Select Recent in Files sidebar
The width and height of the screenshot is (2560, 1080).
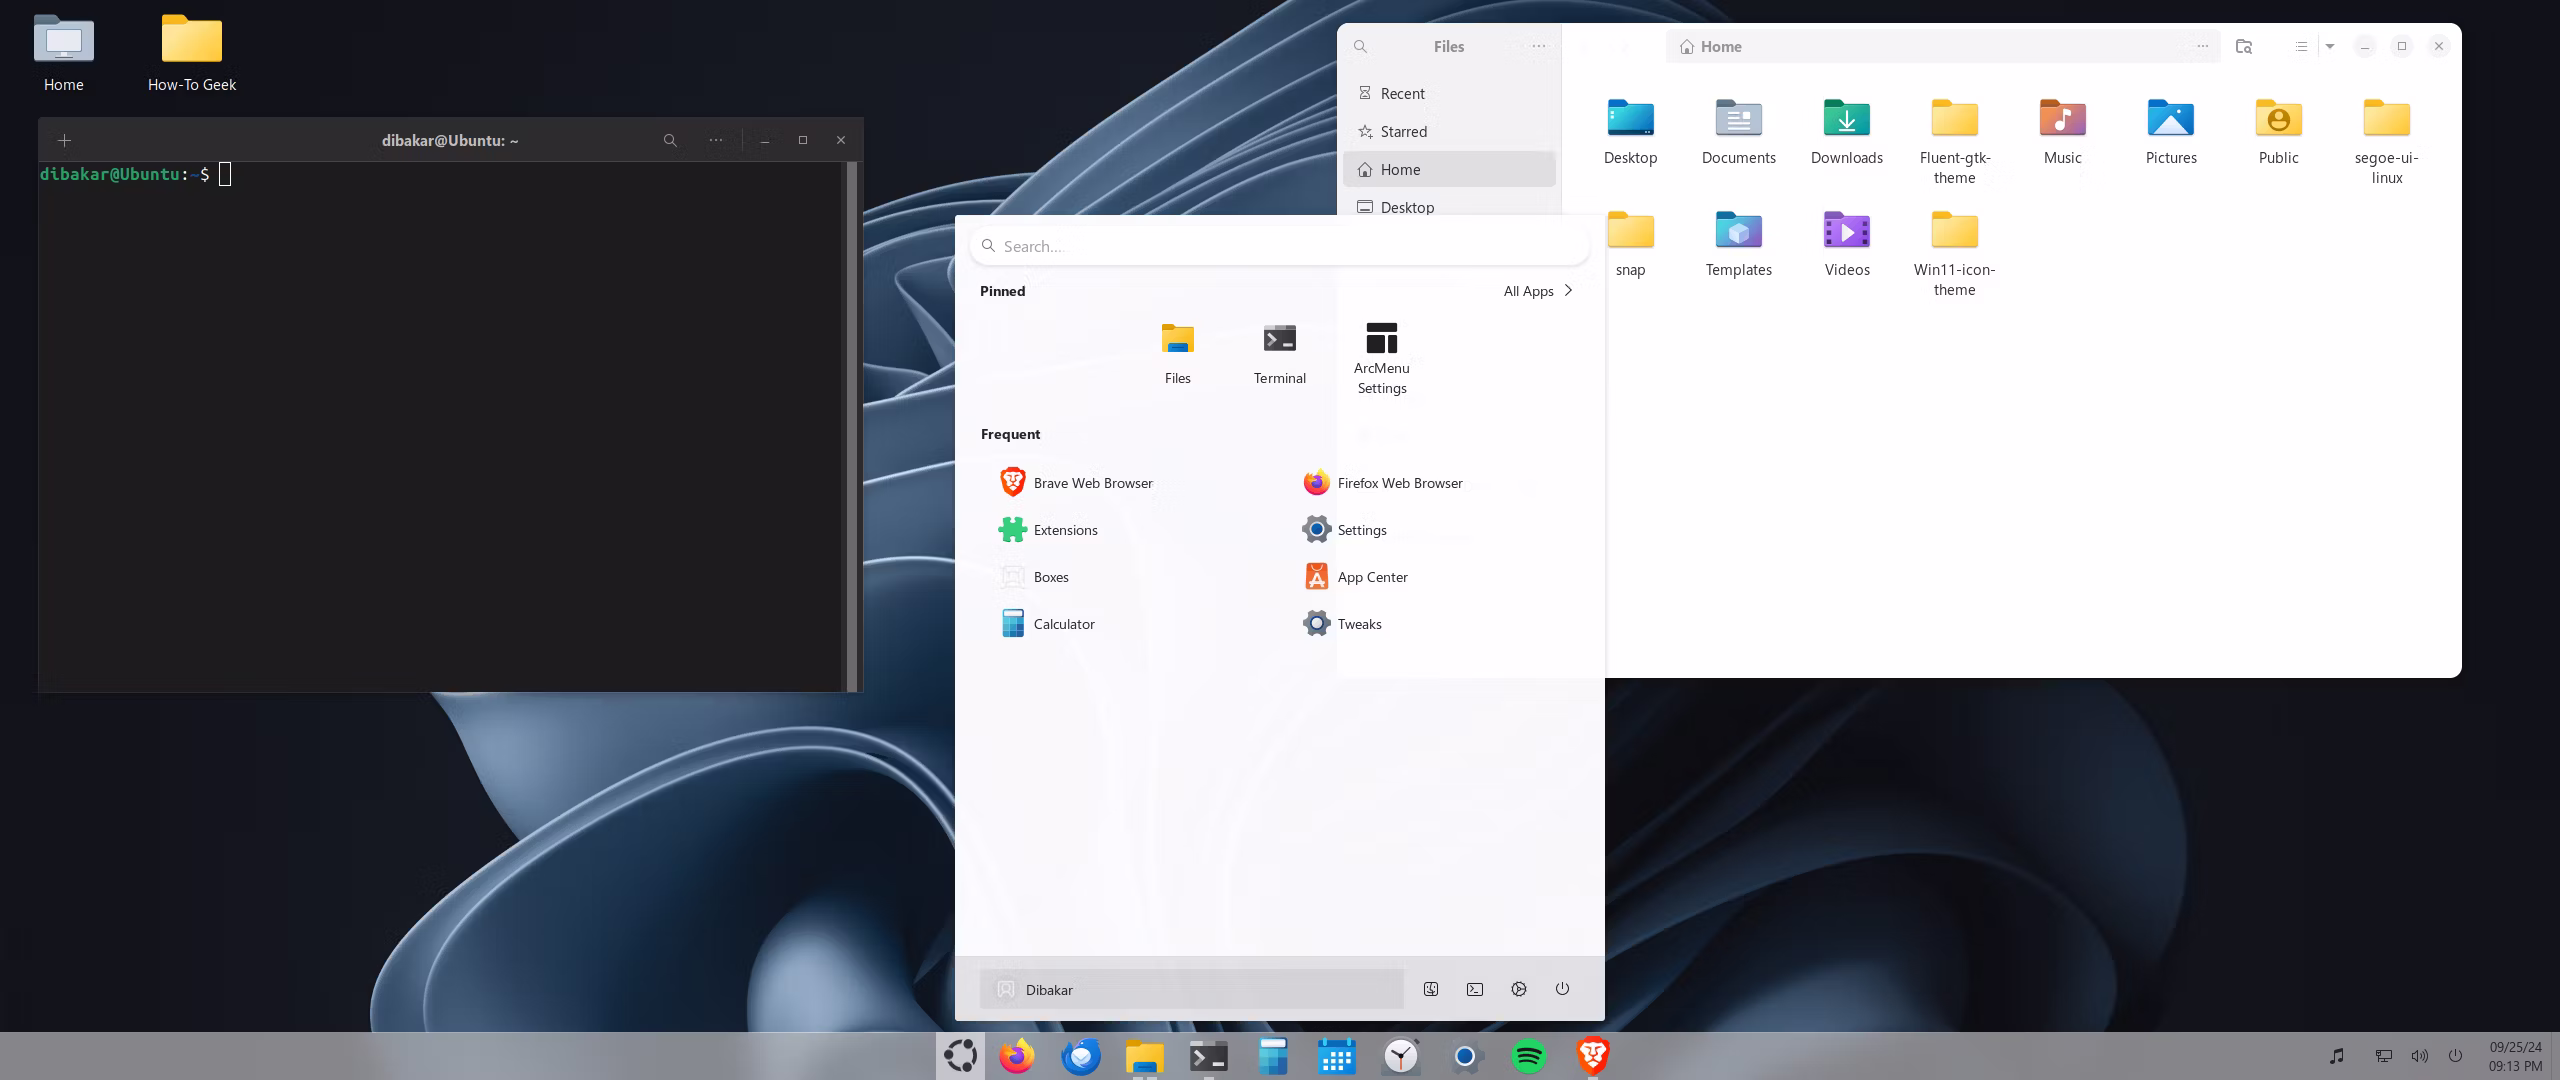(1401, 94)
